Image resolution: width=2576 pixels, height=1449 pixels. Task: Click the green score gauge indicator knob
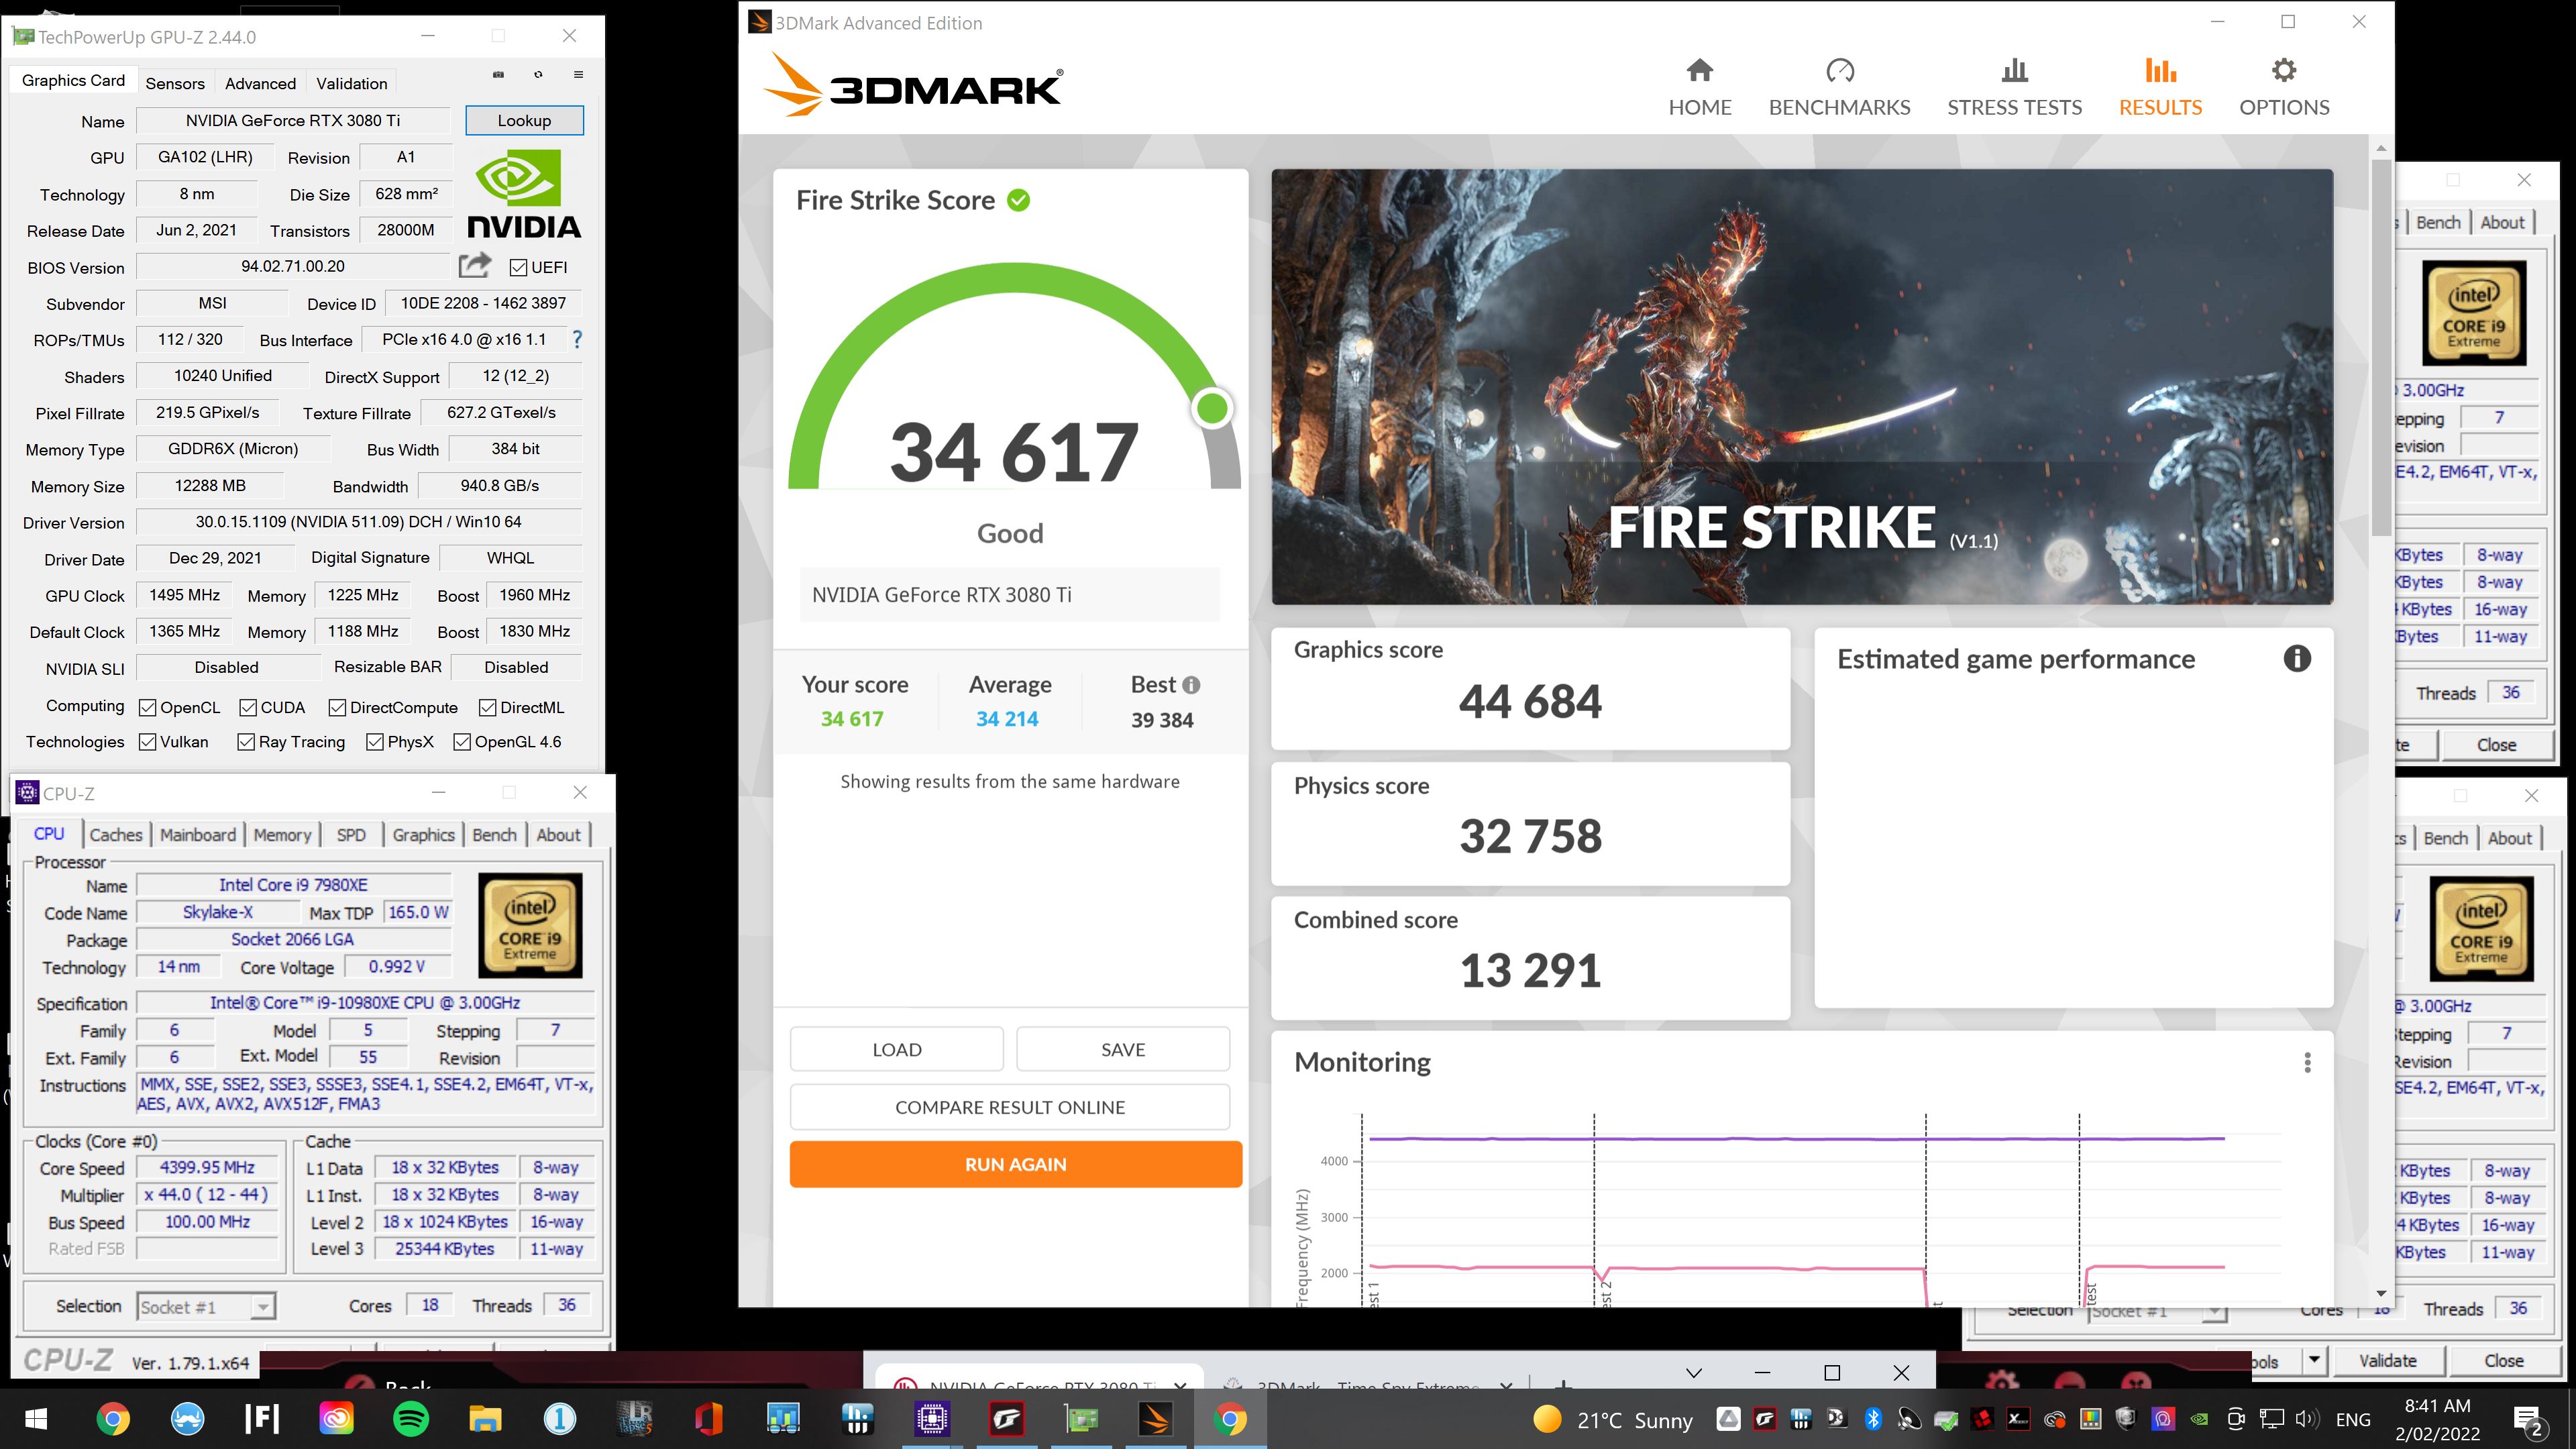click(x=1212, y=408)
